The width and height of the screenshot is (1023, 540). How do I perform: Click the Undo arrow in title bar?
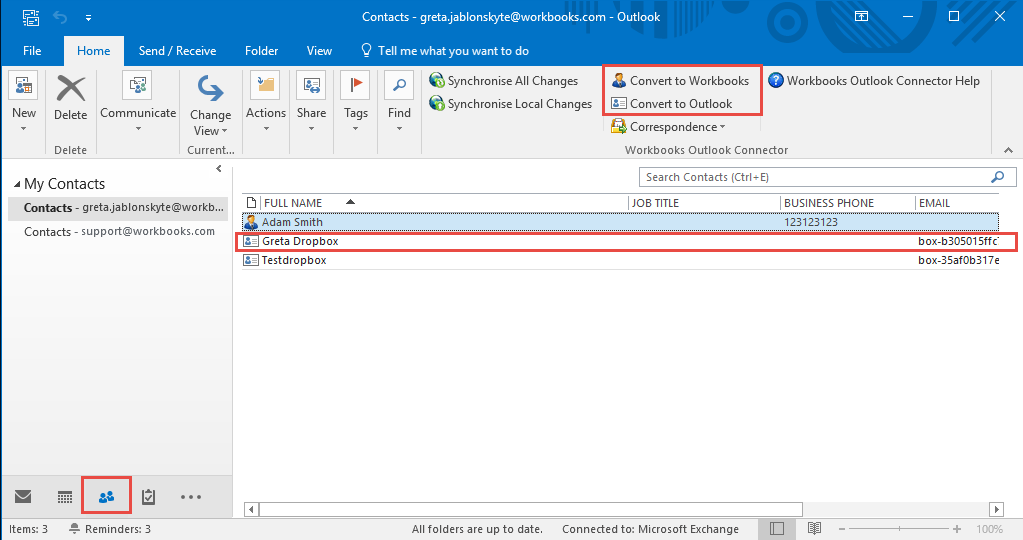point(60,18)
